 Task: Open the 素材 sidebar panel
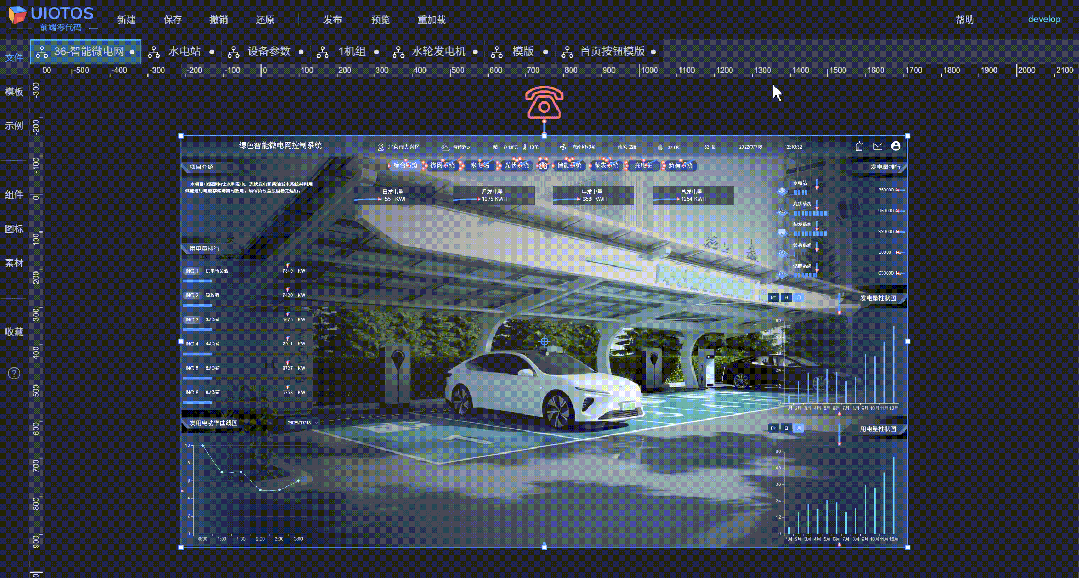[14, 263]
